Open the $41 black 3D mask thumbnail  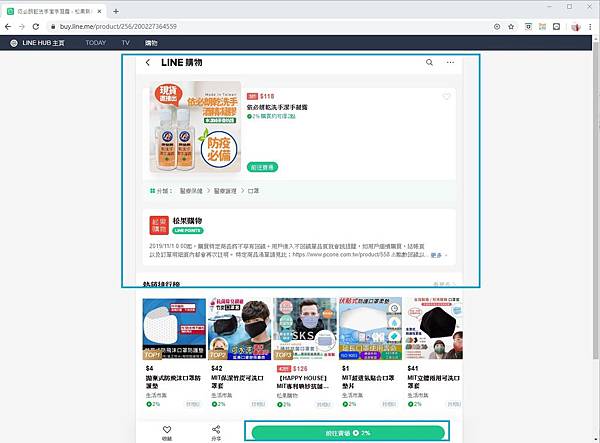(x=434, y=329)
